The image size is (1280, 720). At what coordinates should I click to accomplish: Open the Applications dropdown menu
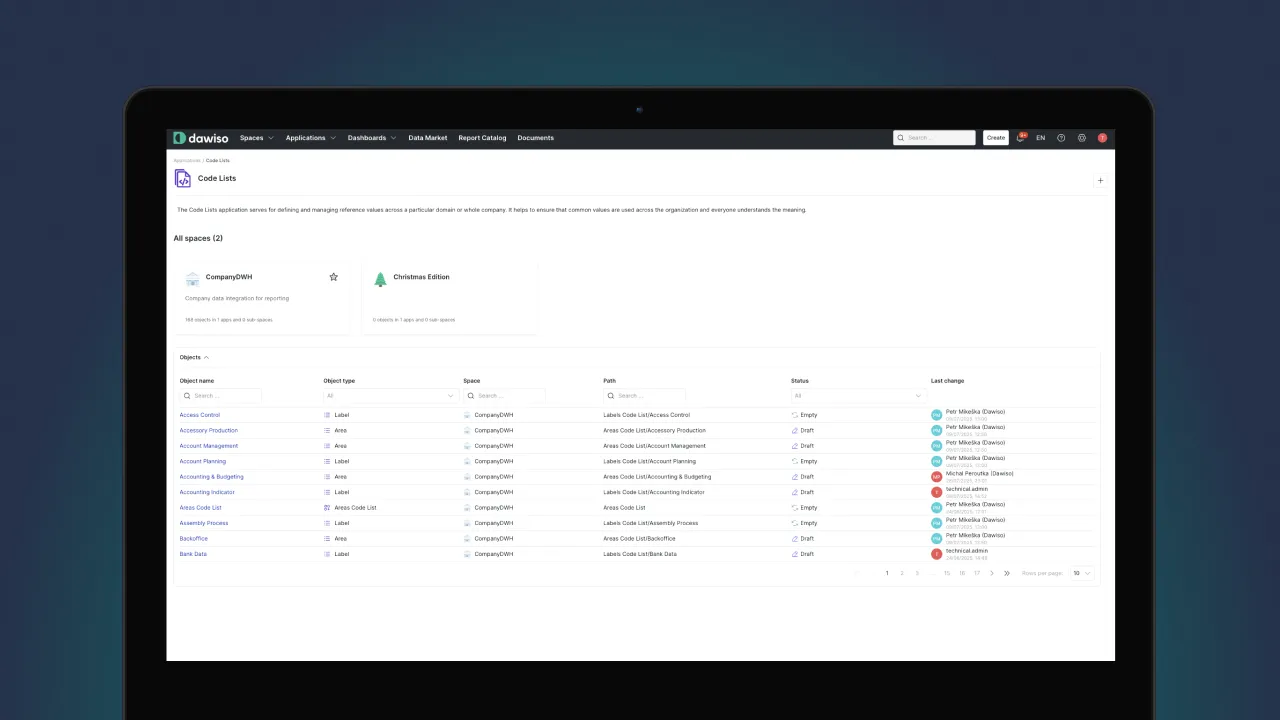coord(311,138)
